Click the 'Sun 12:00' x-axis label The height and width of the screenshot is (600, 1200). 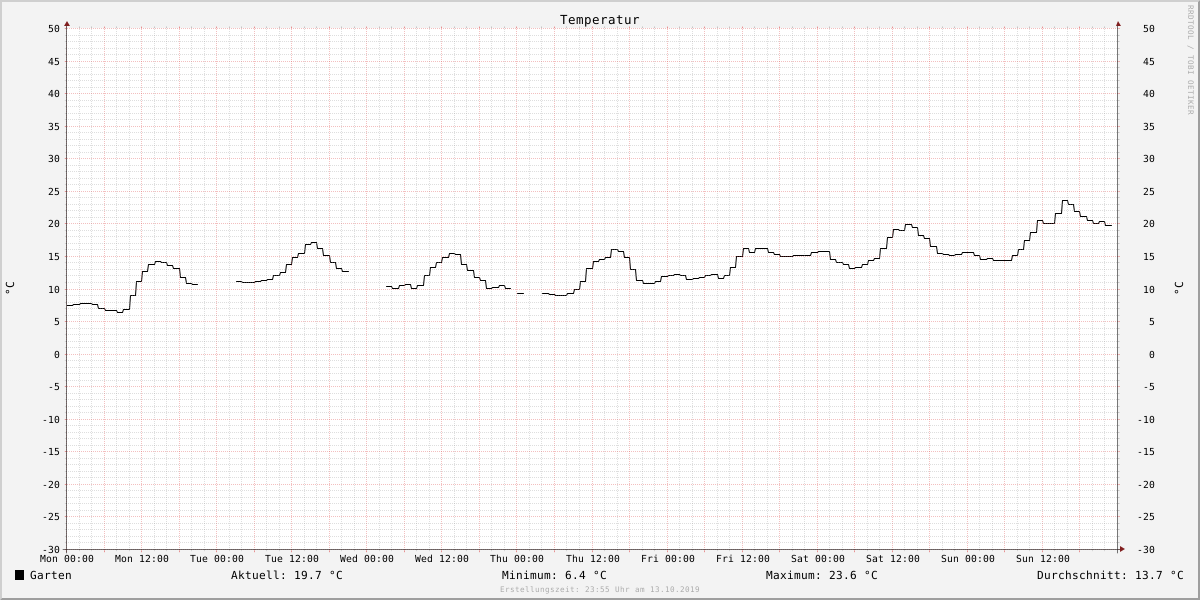1043,559
